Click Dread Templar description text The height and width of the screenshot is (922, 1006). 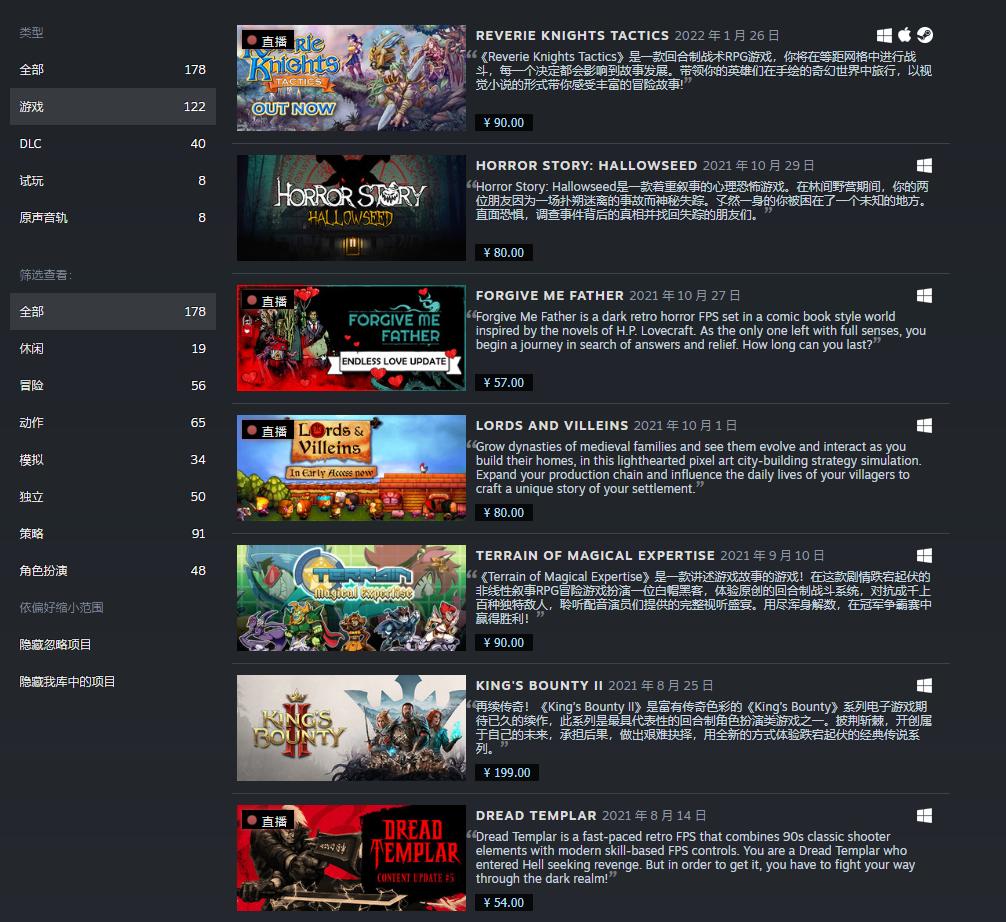pos(695,858)
